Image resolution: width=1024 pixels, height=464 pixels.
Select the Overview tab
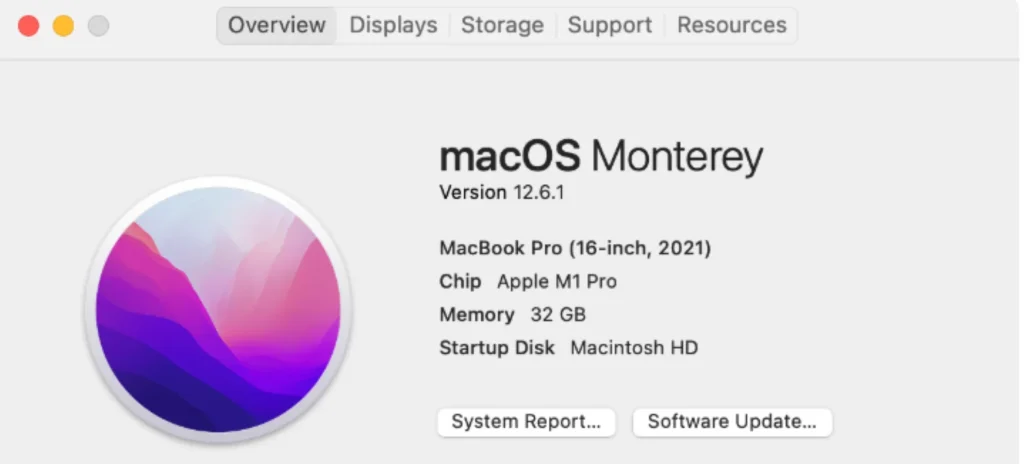(277, 26)
